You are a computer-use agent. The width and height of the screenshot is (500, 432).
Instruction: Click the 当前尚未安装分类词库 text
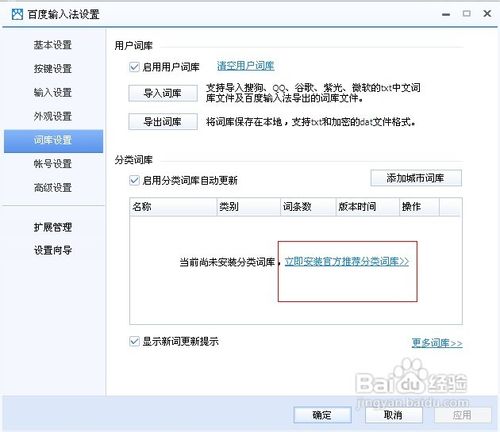click(227, 262)
